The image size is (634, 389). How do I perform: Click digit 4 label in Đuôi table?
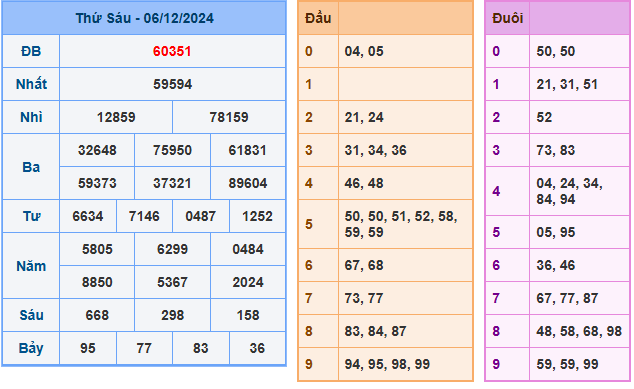point(496,191)
